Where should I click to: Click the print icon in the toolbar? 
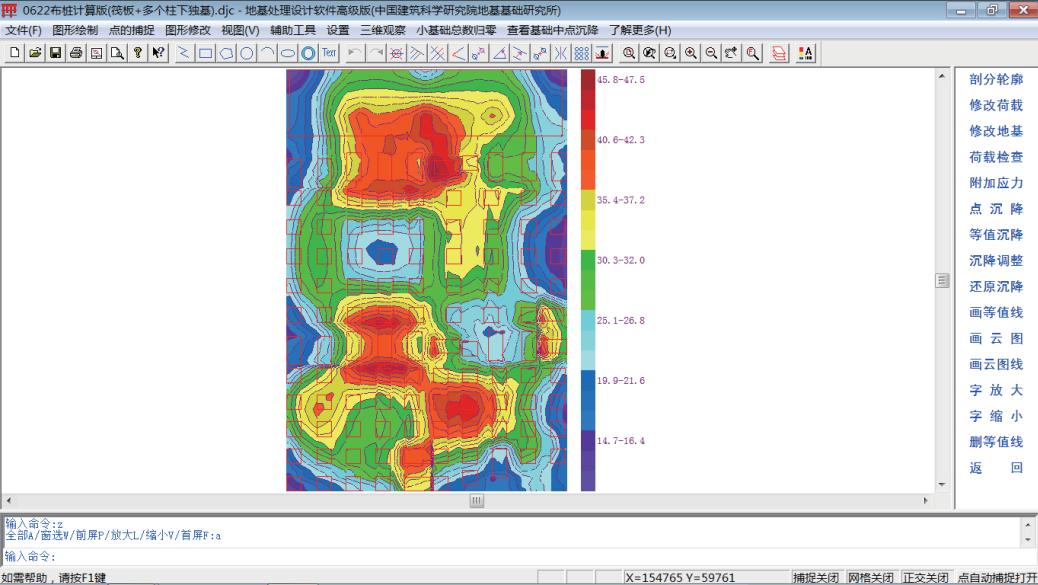[76, 53]
